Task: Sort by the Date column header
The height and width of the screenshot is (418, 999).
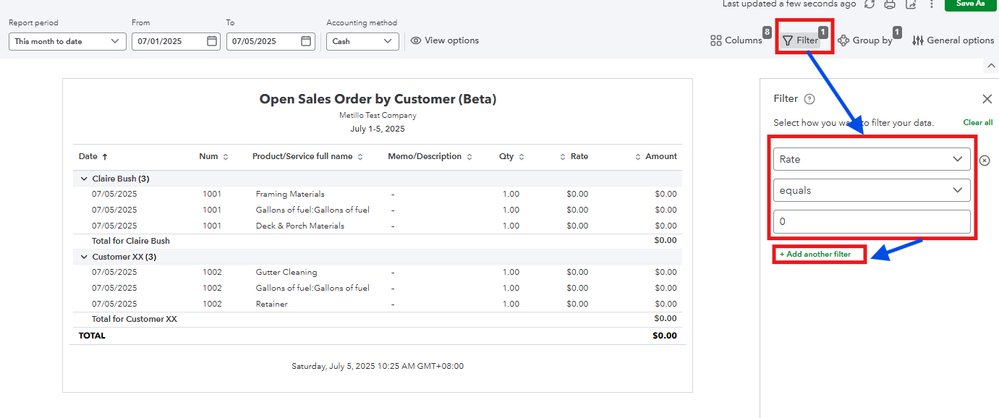Action: [x=93, y=156]
